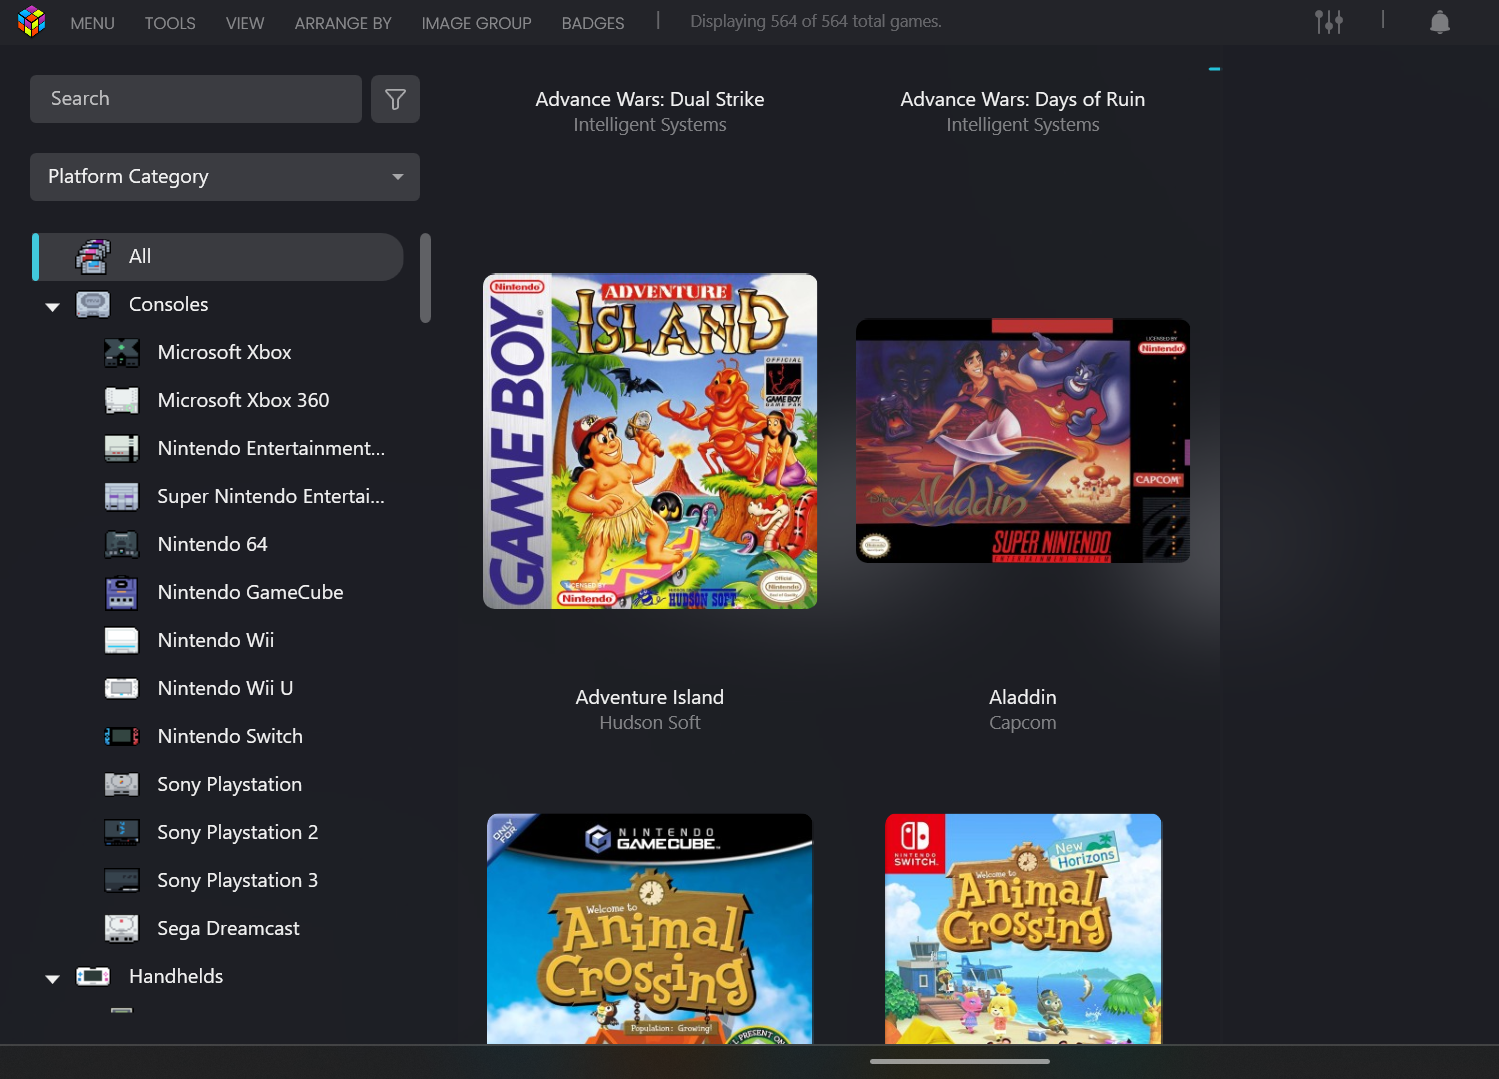Collapse the Handhelds tree group
The height and width of the screenshot is (1079, 1499).
pos(53,979)
